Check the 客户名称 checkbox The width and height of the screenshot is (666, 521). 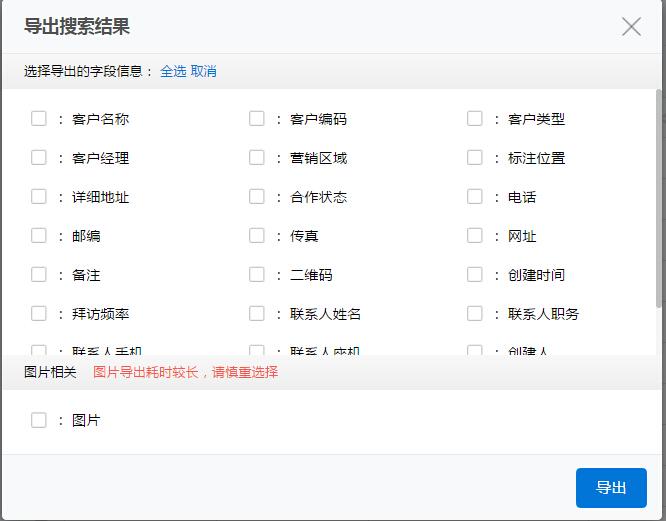pyautogui.click(x=39, y=118)
